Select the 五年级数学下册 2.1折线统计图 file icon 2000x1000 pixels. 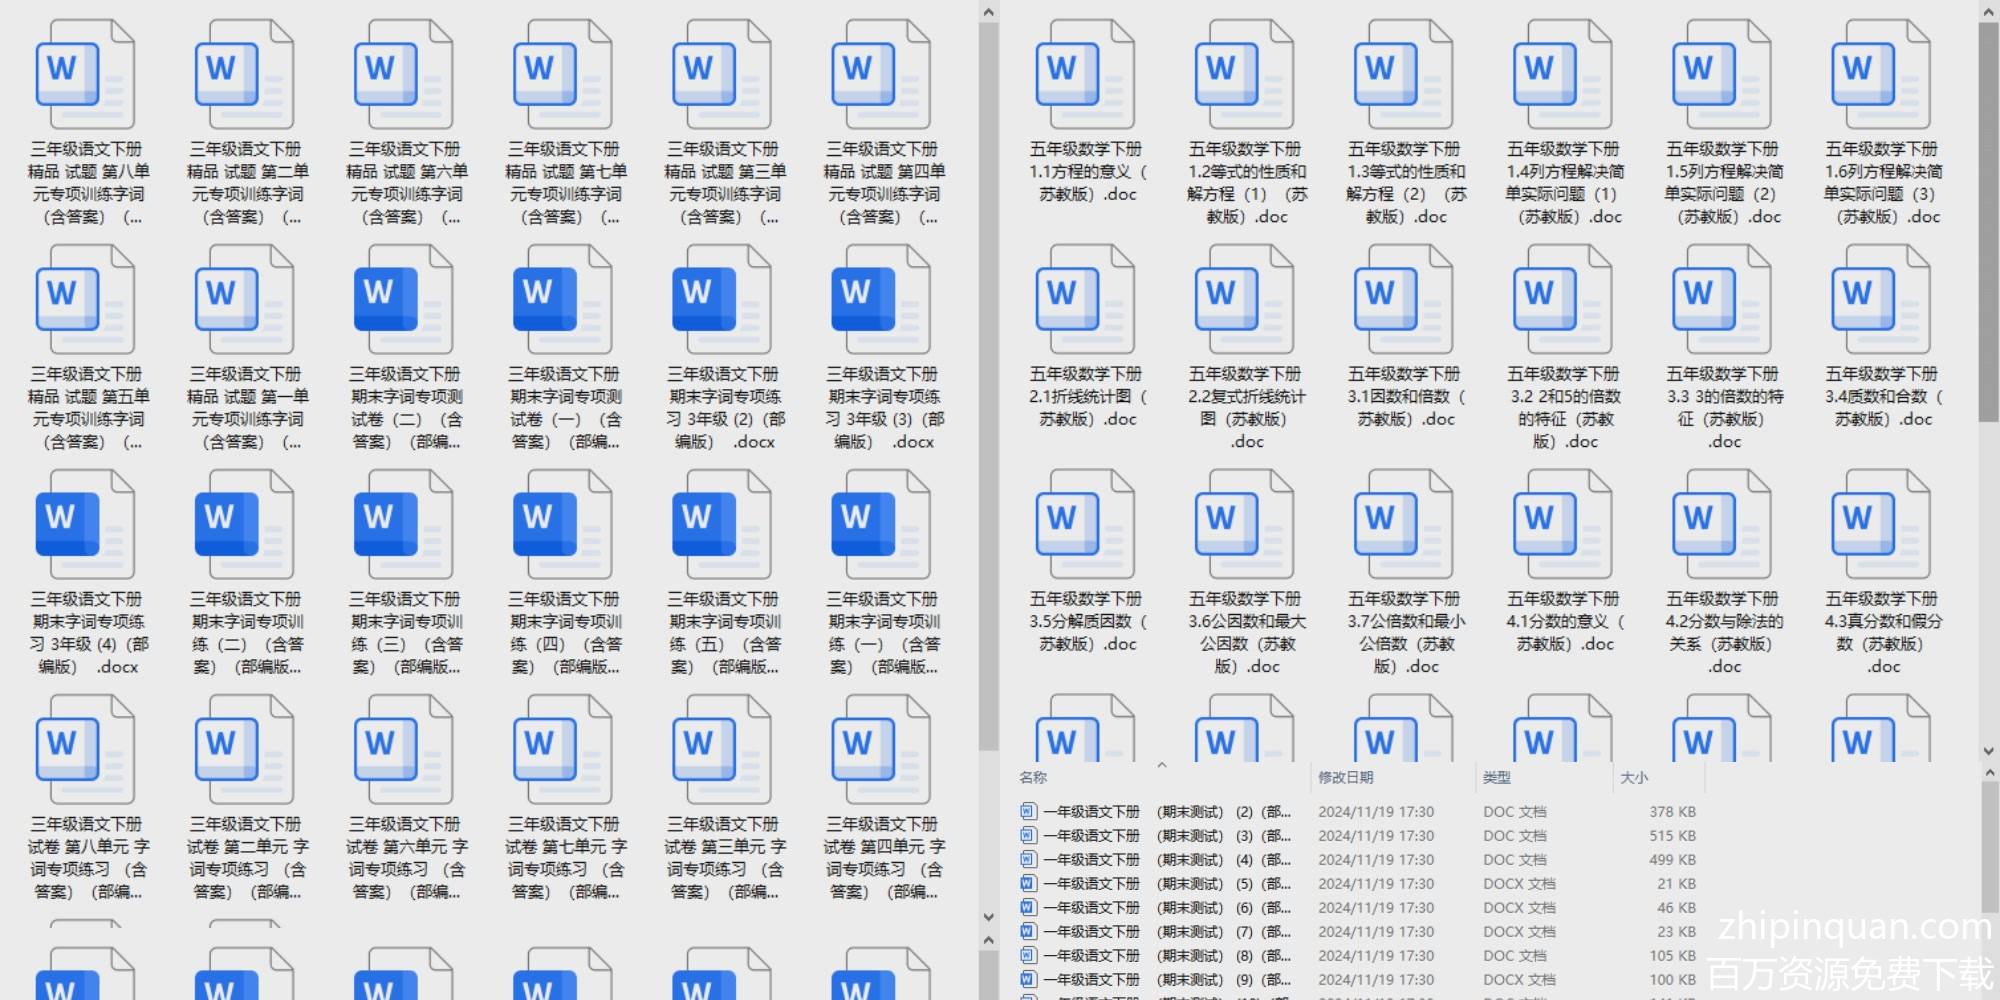[x=1085, y=302]
